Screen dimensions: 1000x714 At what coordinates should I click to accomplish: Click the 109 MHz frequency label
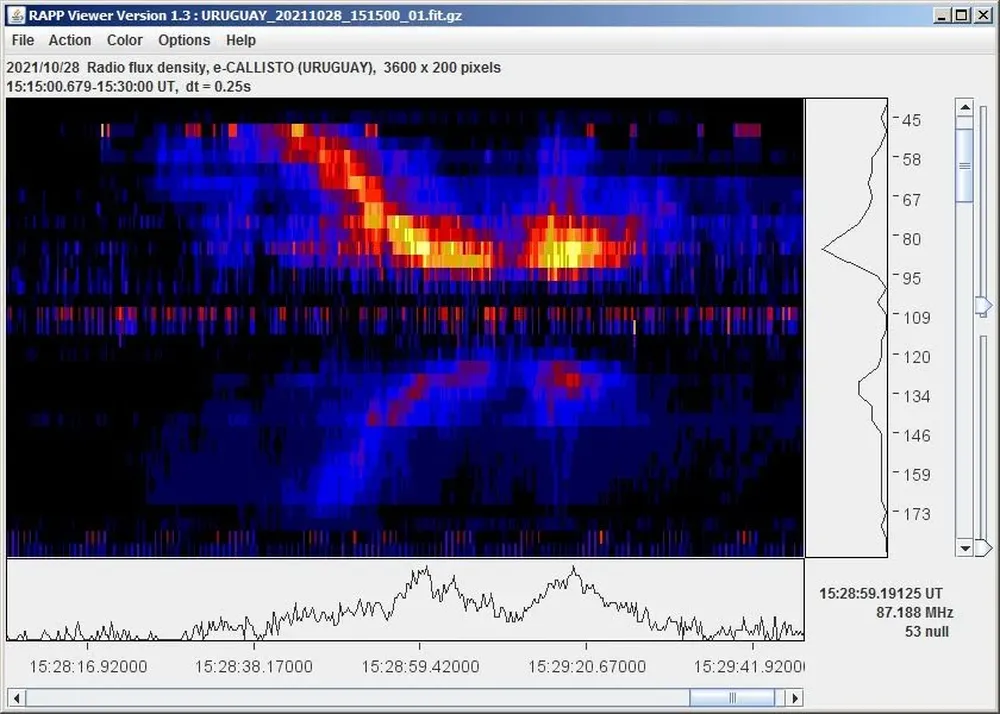[916, 317]
